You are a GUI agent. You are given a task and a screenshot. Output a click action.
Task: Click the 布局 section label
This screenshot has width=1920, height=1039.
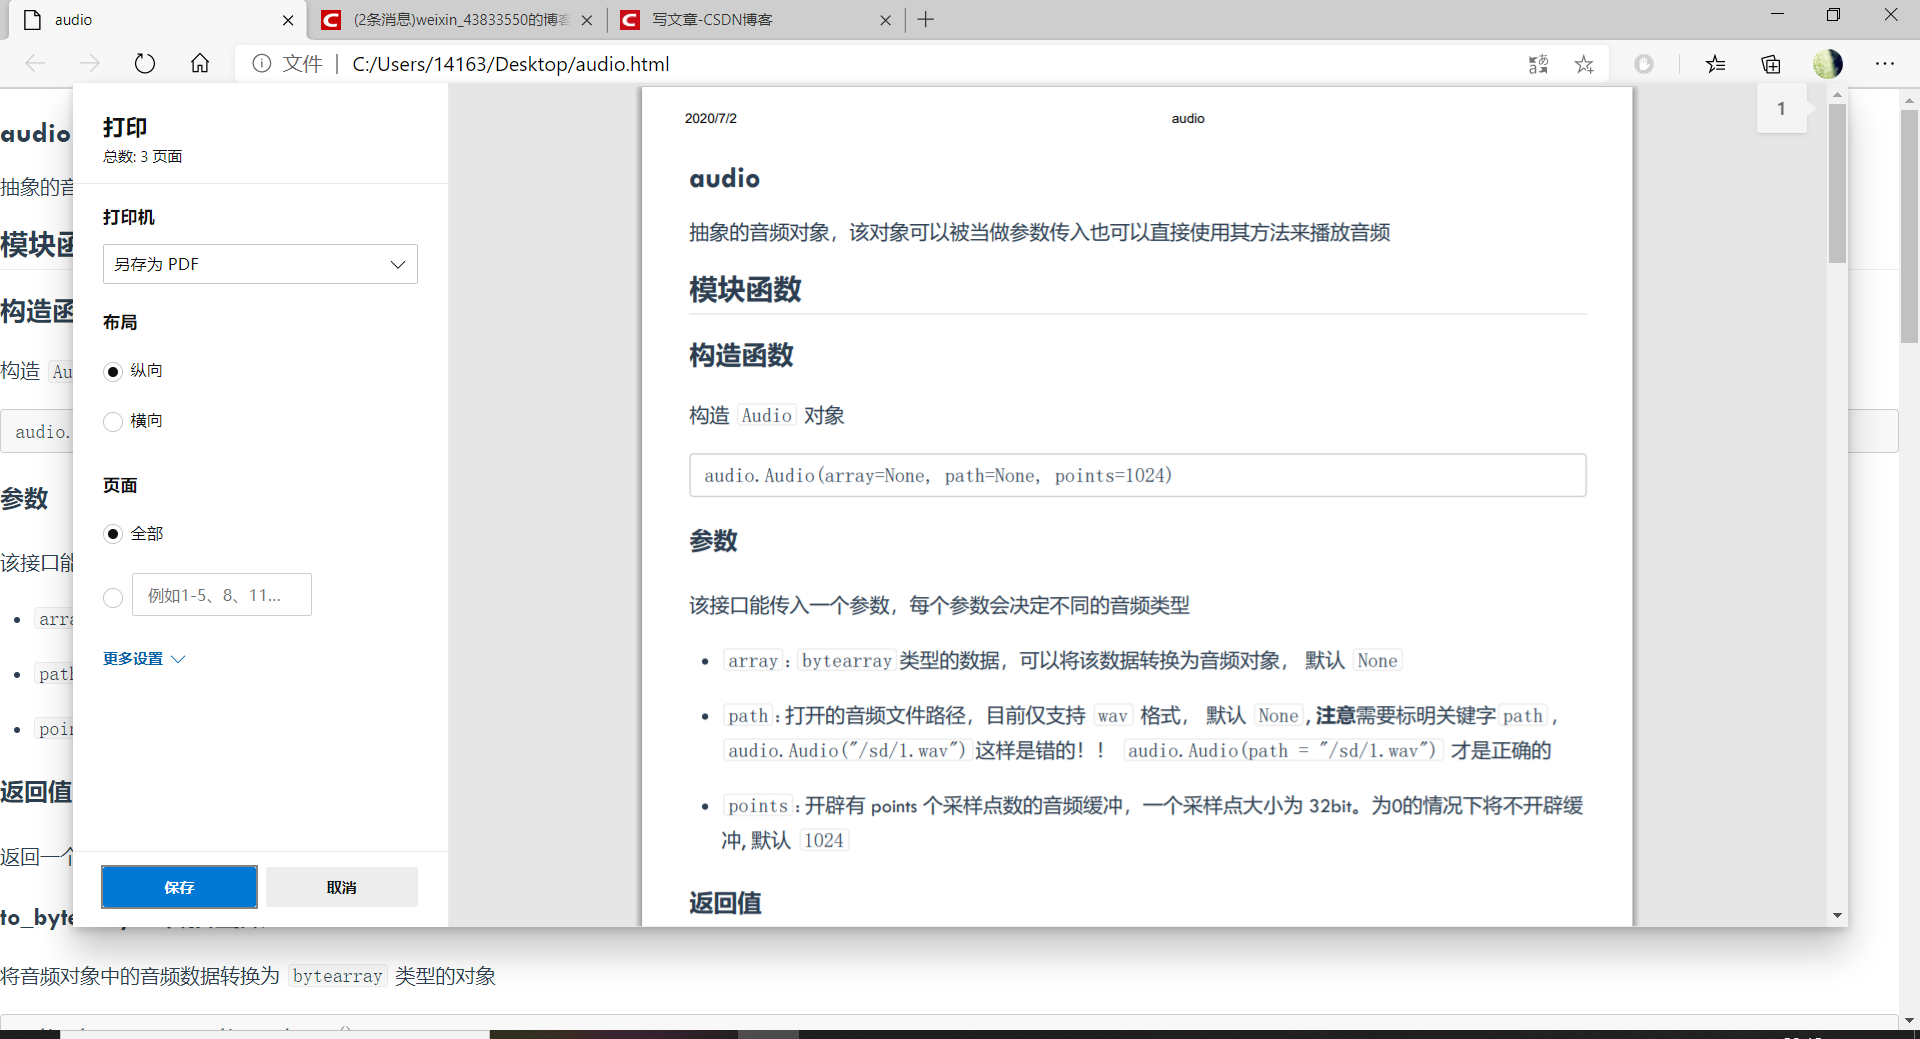pyautogui.click(x=120, y=322)
